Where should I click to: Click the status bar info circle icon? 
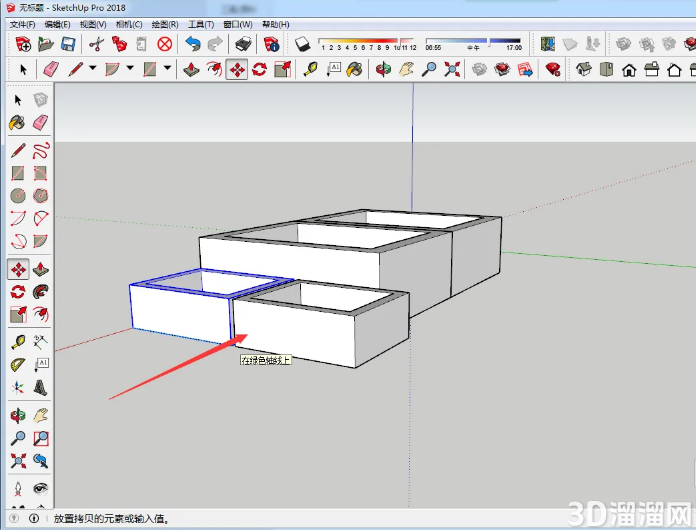[34, 518]
